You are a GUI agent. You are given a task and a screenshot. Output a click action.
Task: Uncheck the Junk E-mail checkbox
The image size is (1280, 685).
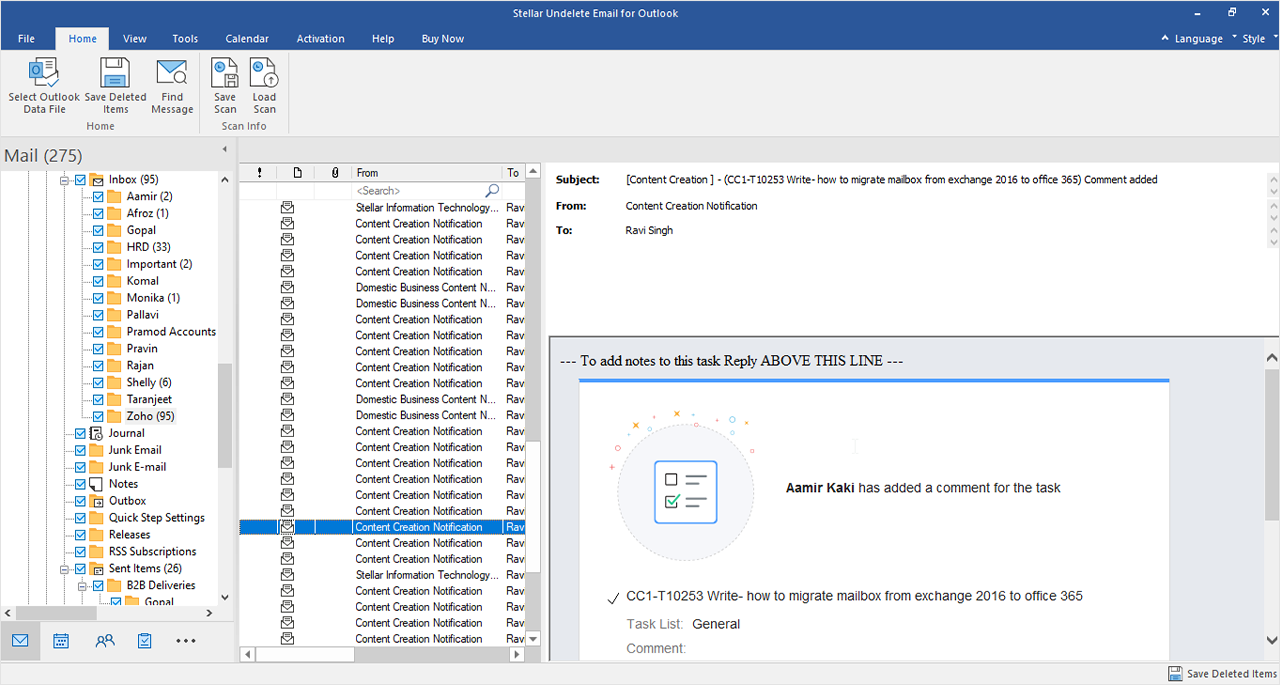(80, 467)
